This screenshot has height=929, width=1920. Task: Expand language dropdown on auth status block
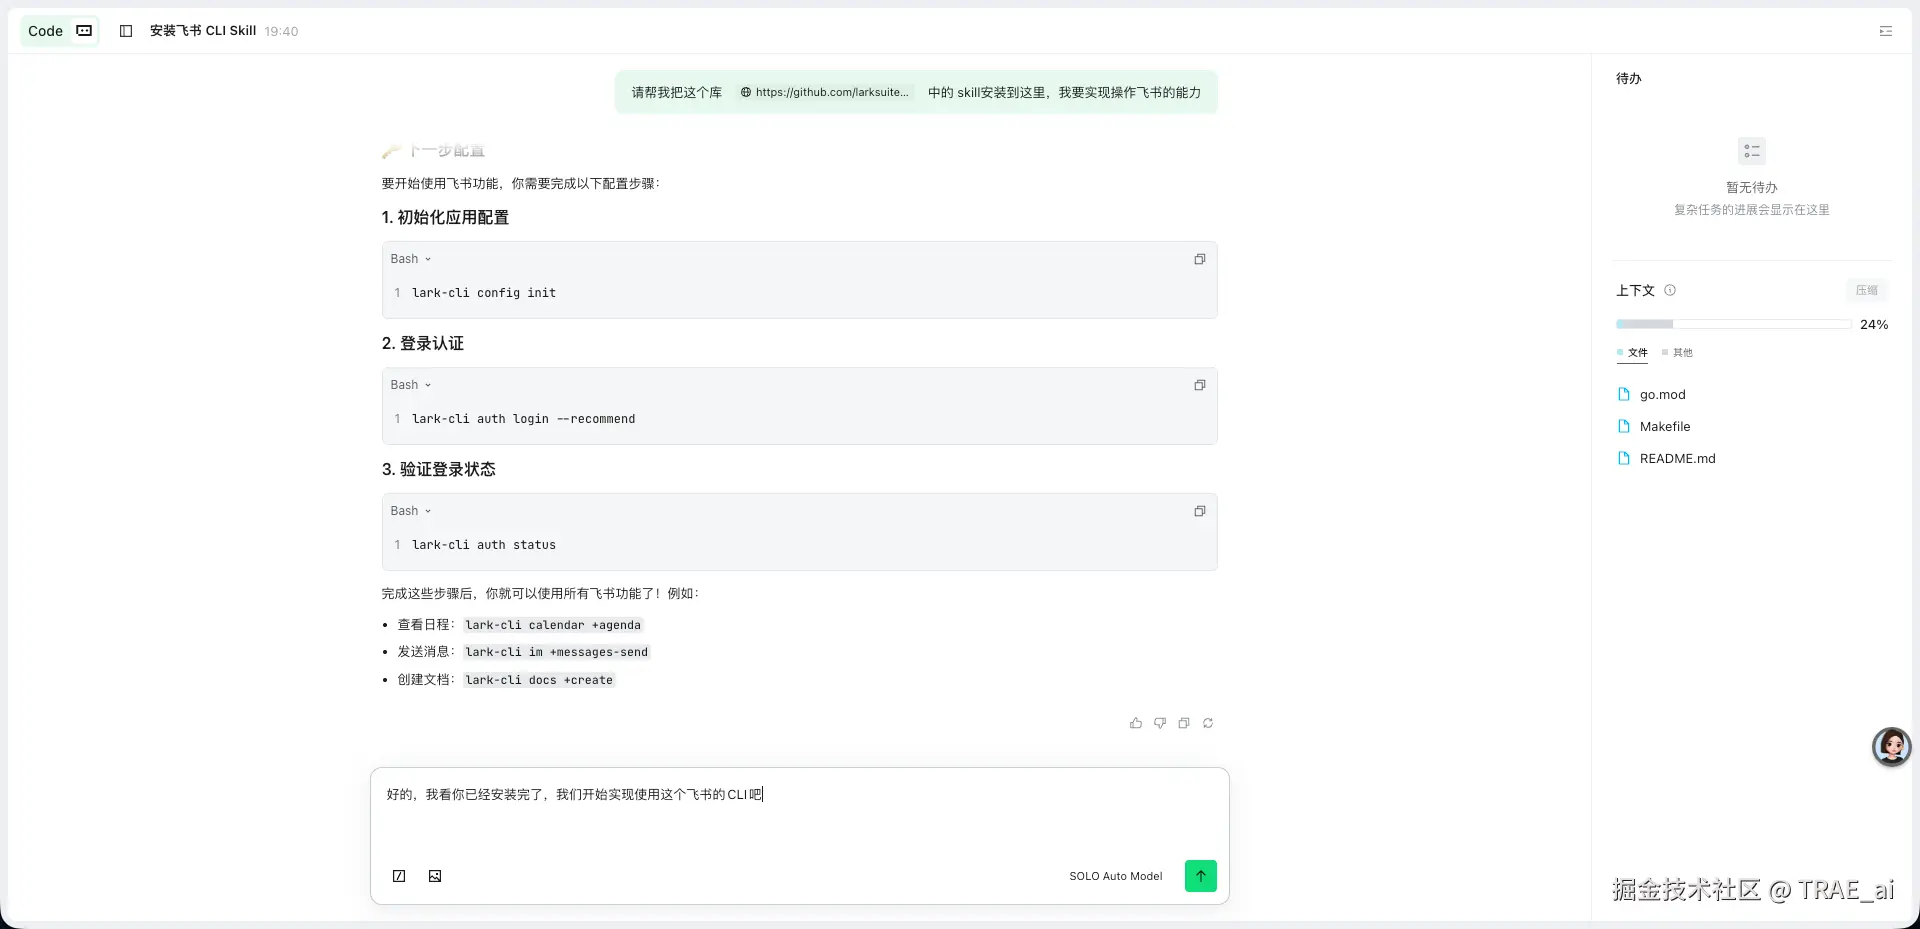point(411,511)
